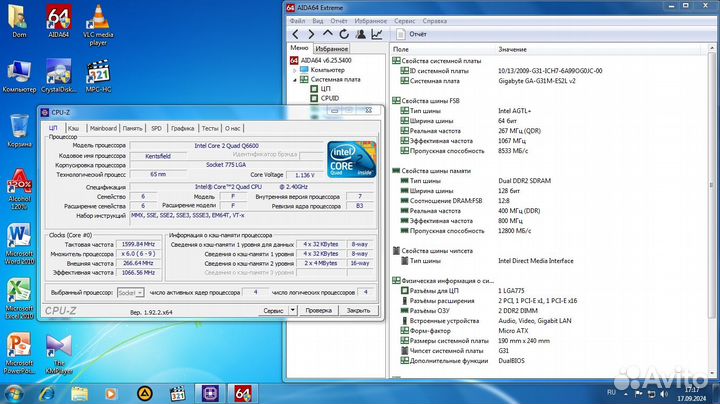The image size is (720, 404).
Task: Launch Internet Explorer from the taskbar
Action: 47,393
